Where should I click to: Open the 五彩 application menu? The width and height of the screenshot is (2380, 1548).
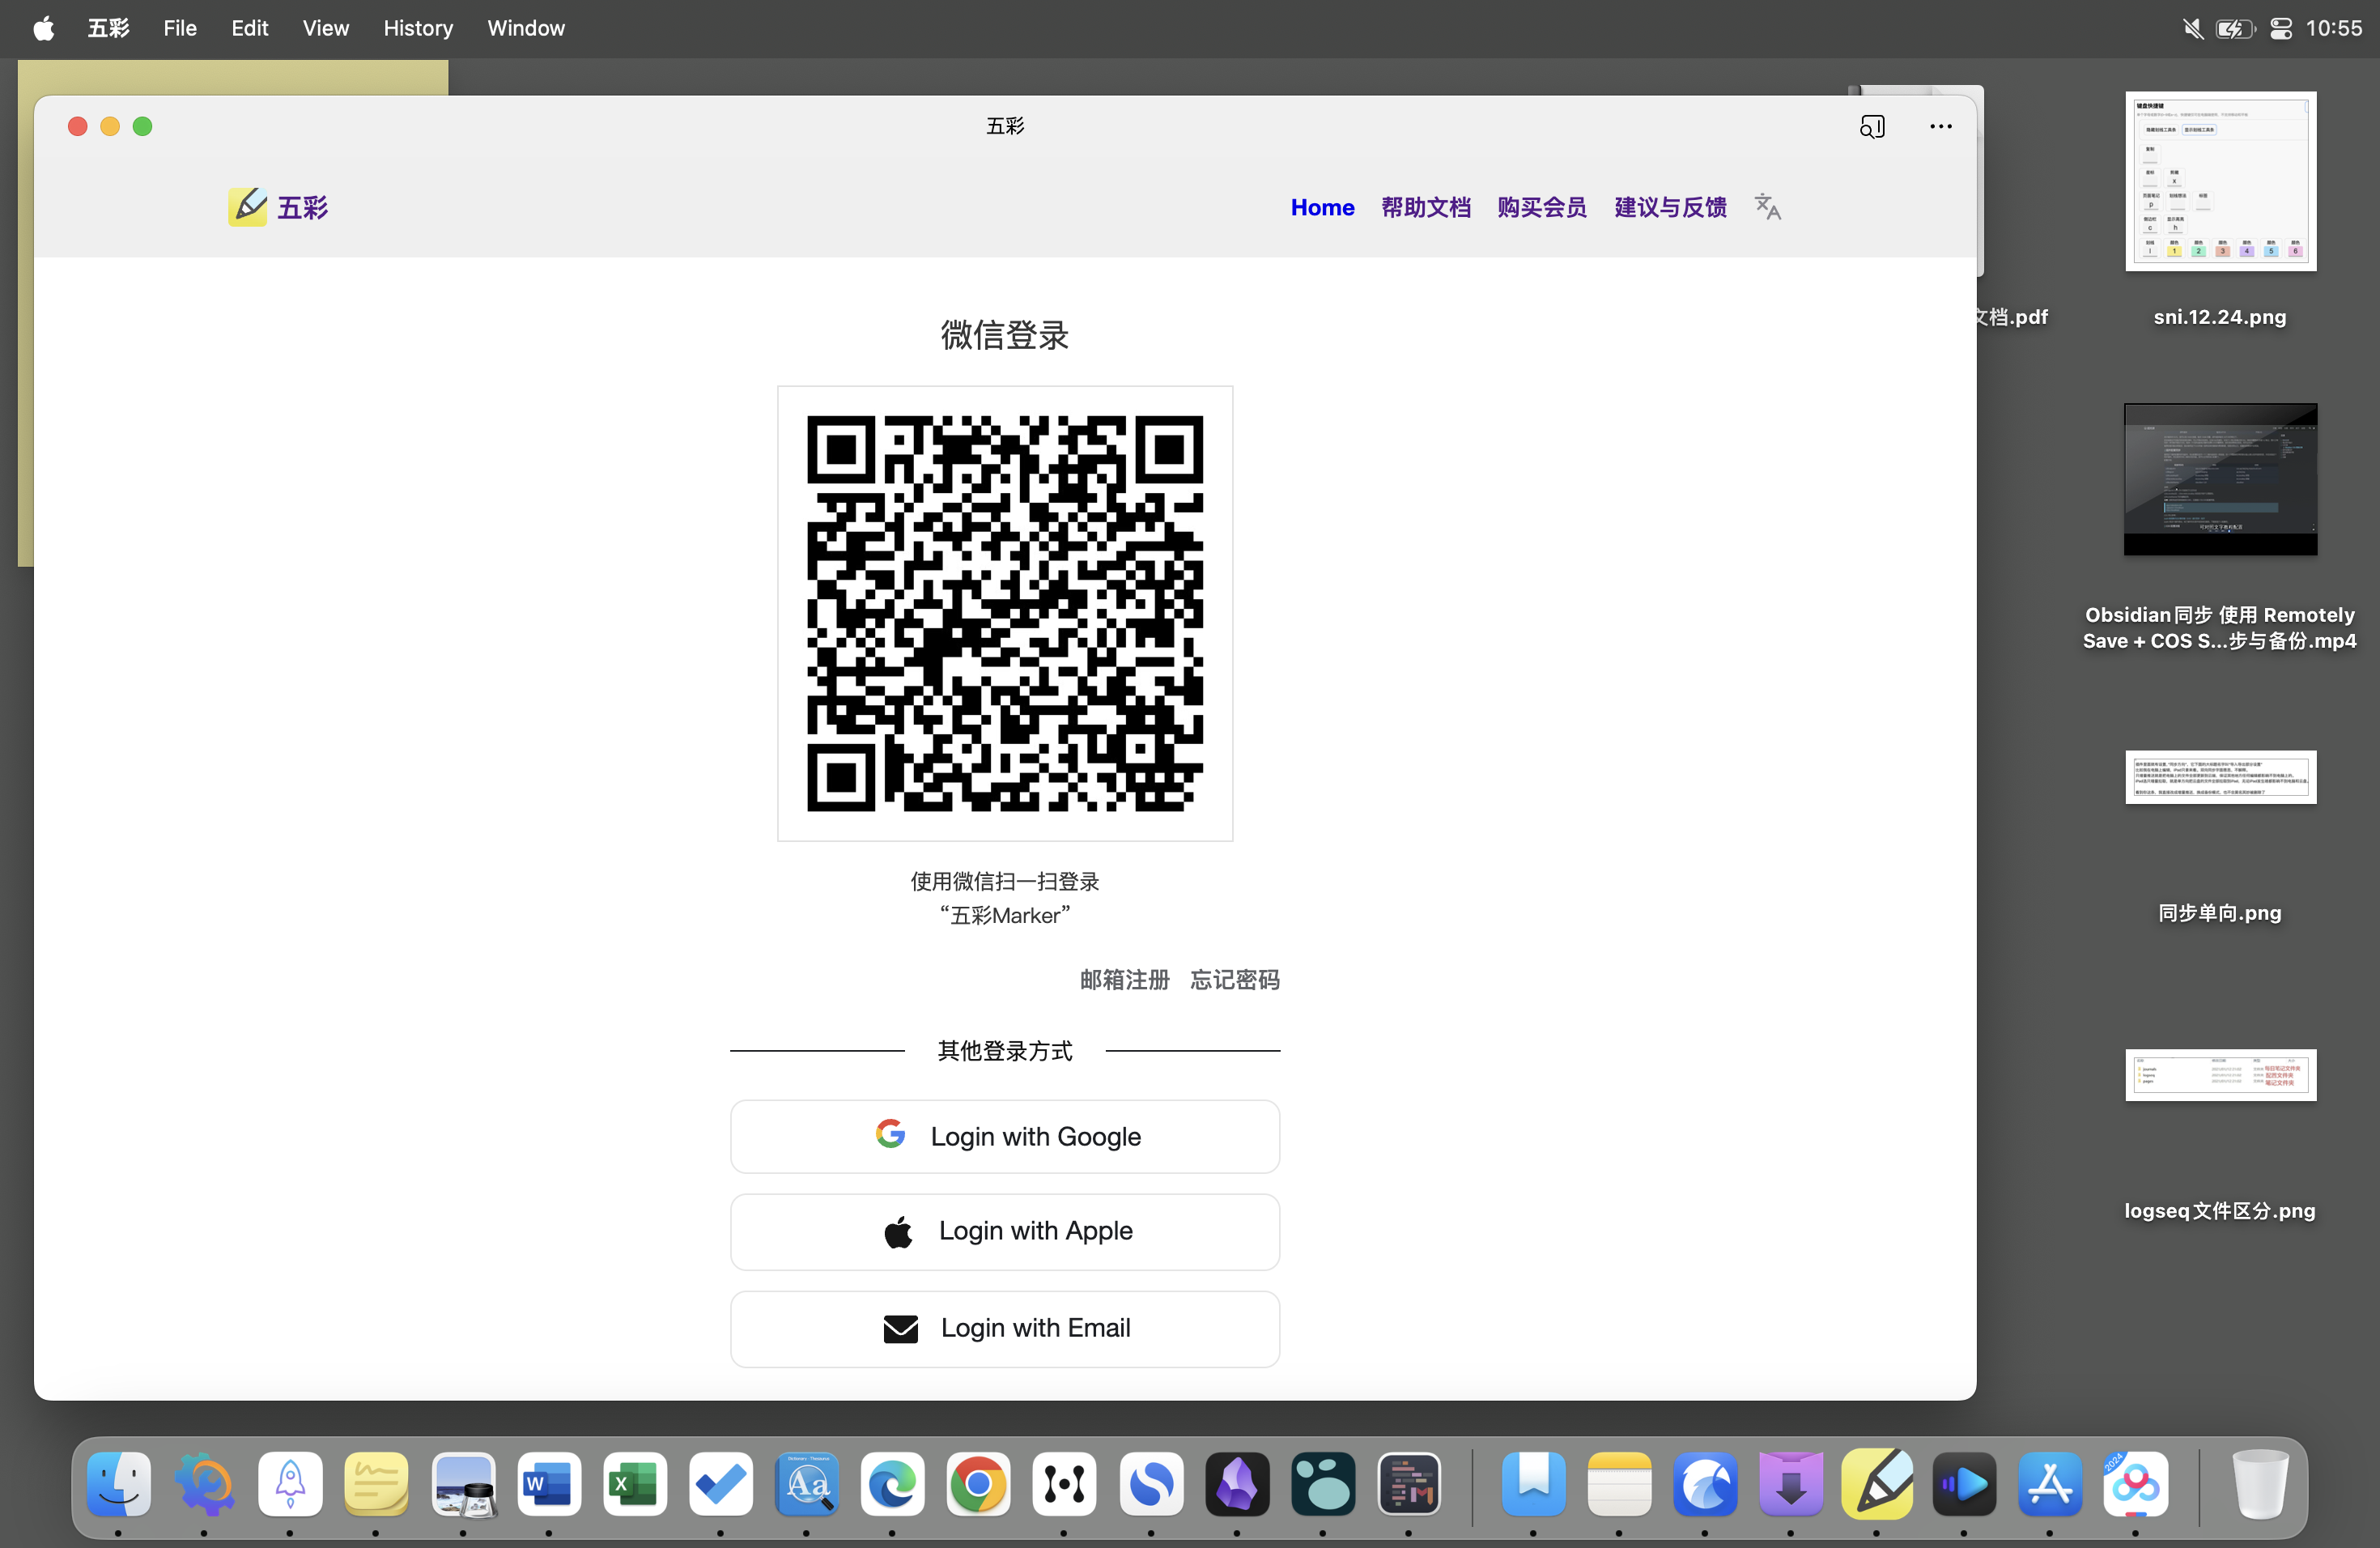tap(108, 28)
